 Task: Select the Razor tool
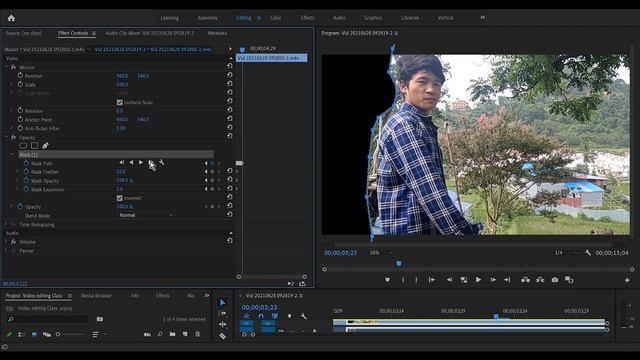pyautogui.click(x=222, y=336)
